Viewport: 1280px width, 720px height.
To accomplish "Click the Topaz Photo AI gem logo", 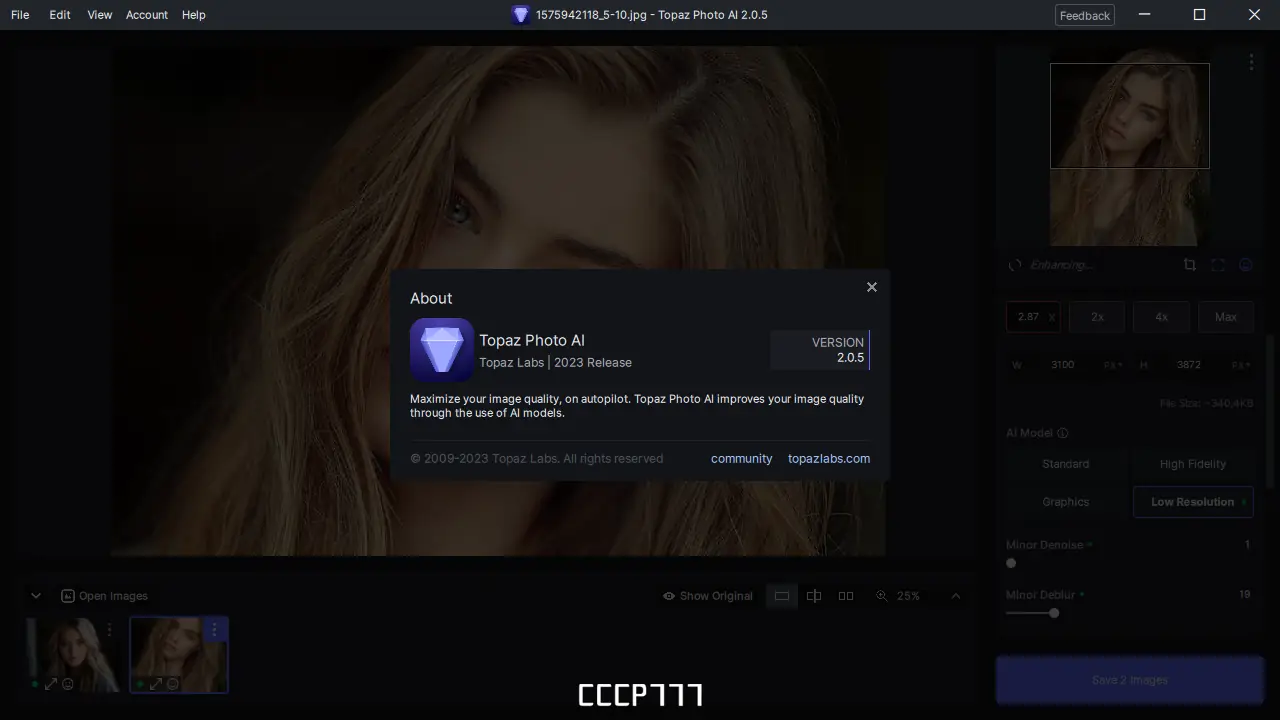I will (441, 350).
